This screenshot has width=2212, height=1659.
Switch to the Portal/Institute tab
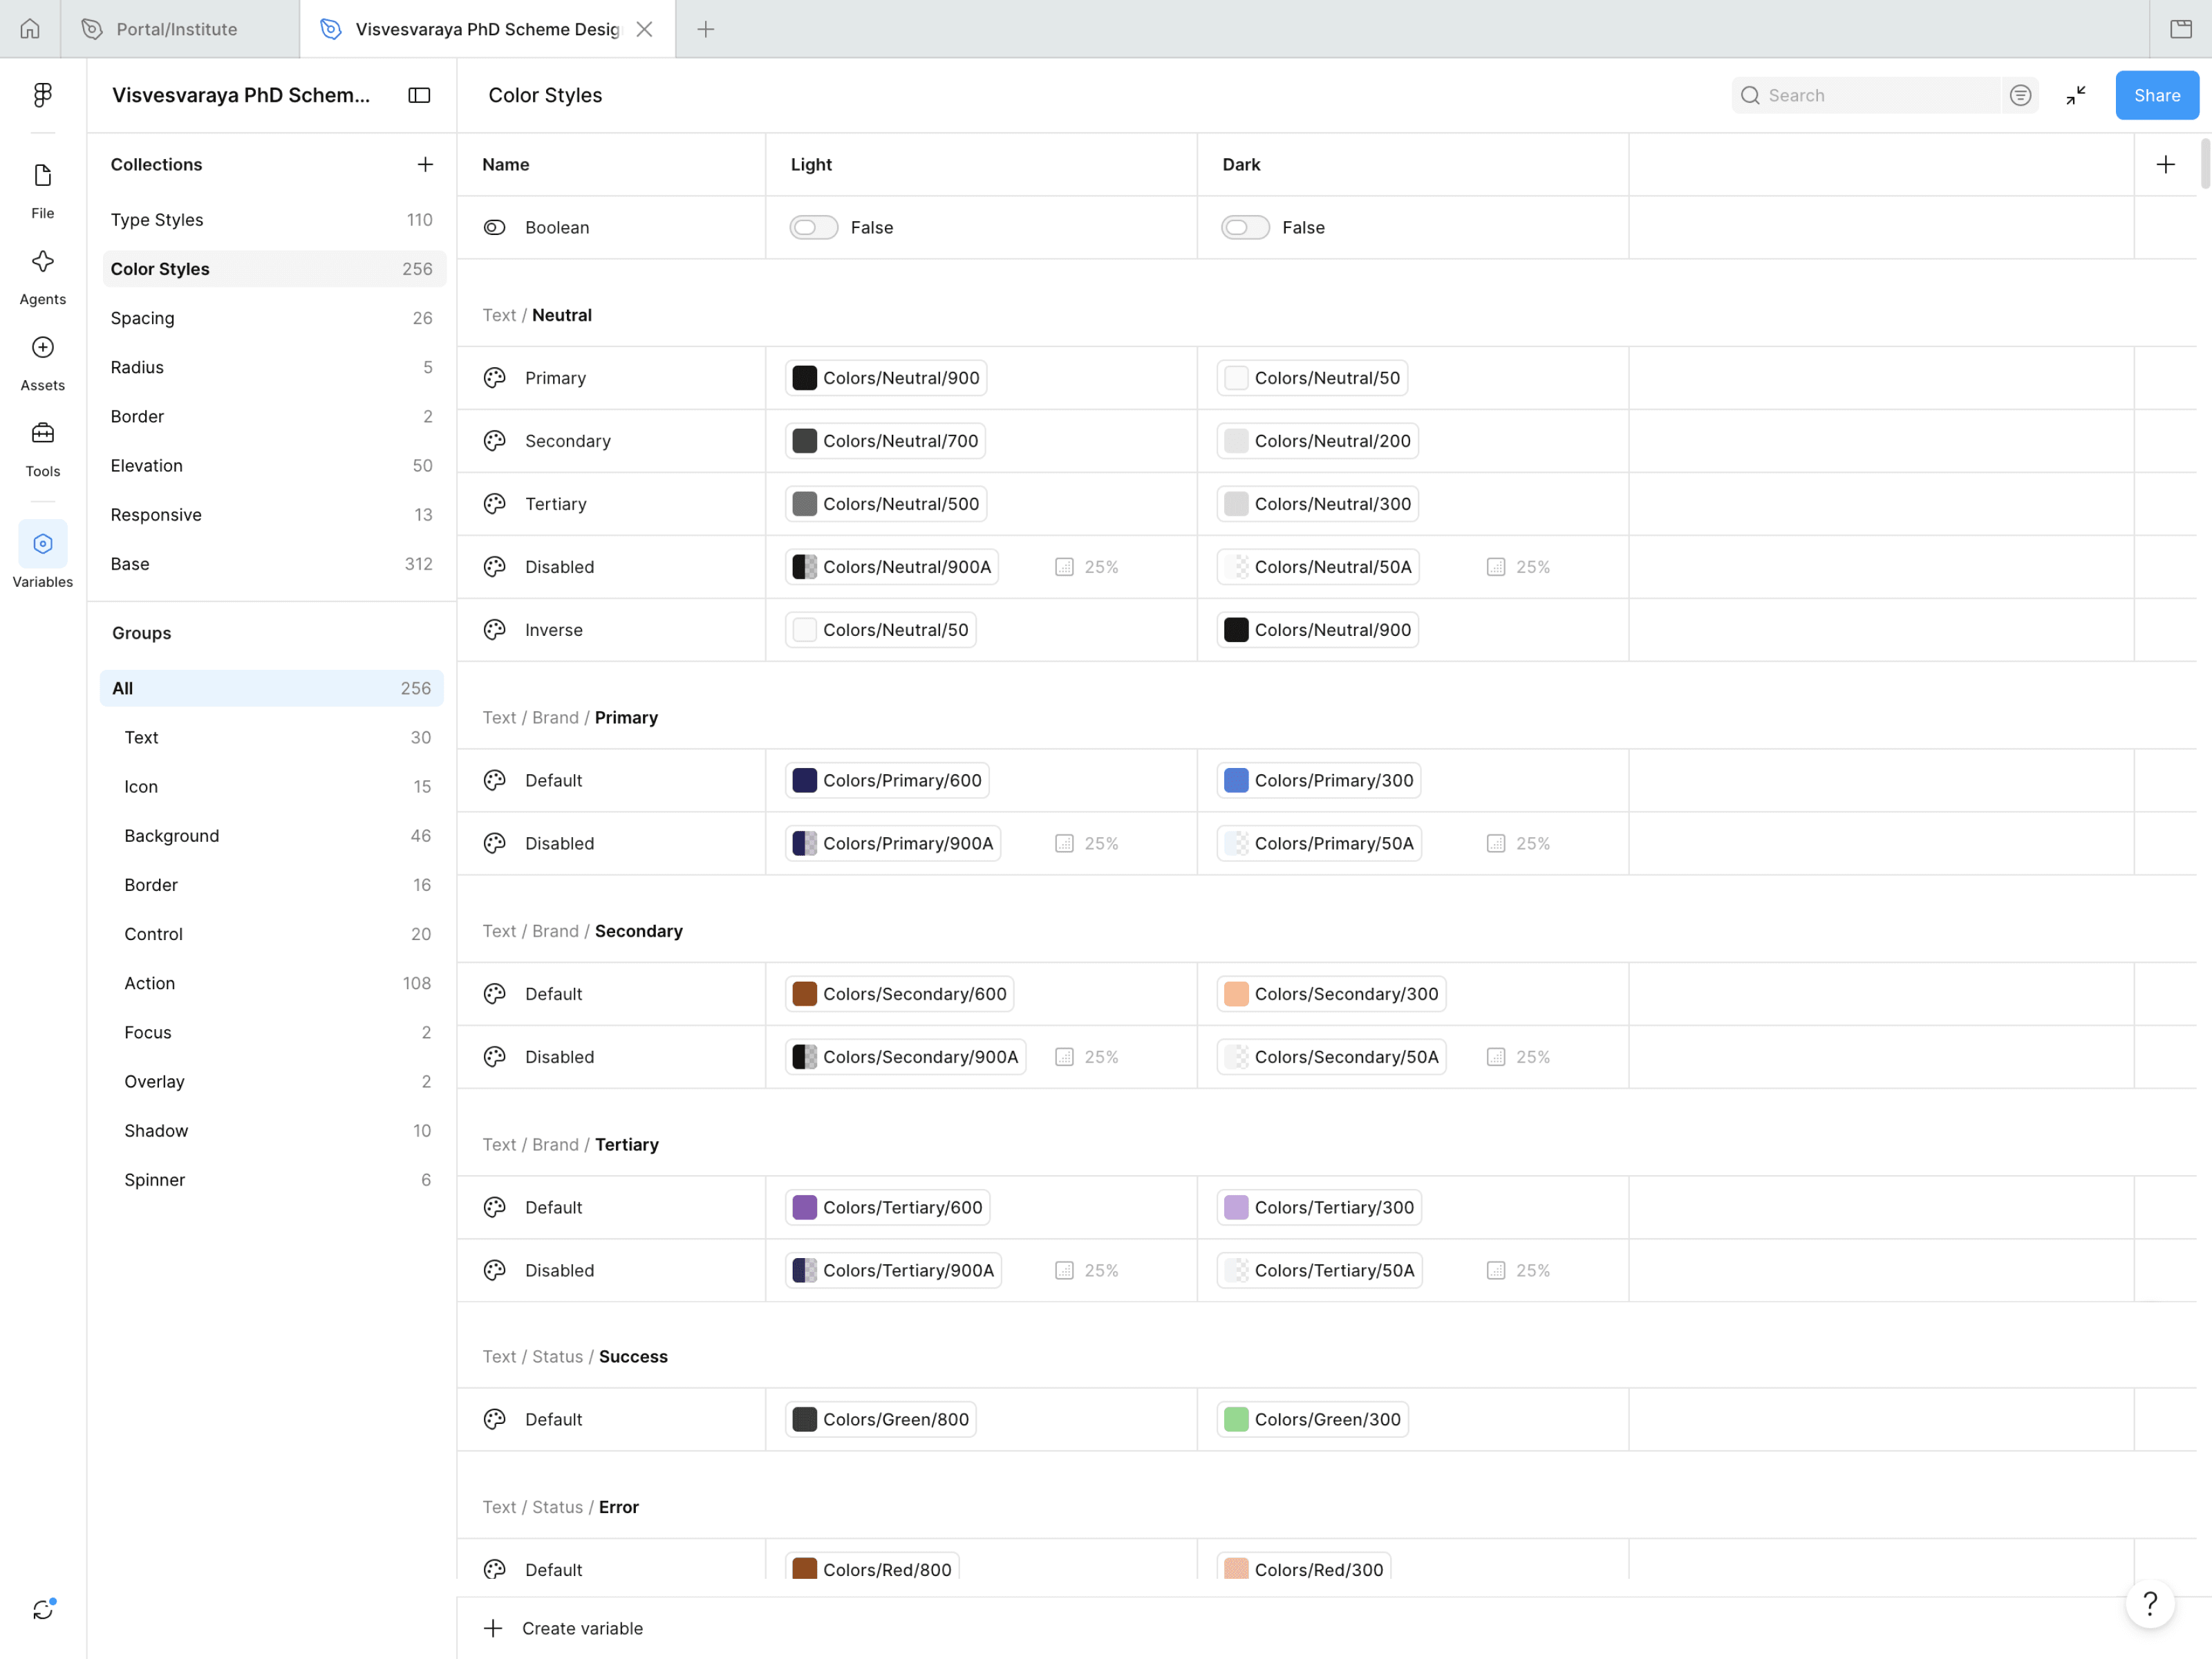[180, 29]
